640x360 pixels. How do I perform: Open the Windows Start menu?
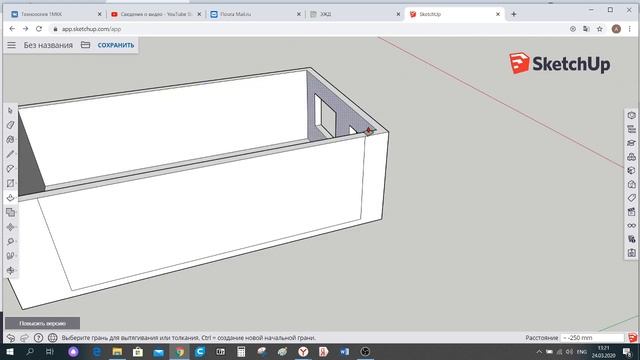10,351
